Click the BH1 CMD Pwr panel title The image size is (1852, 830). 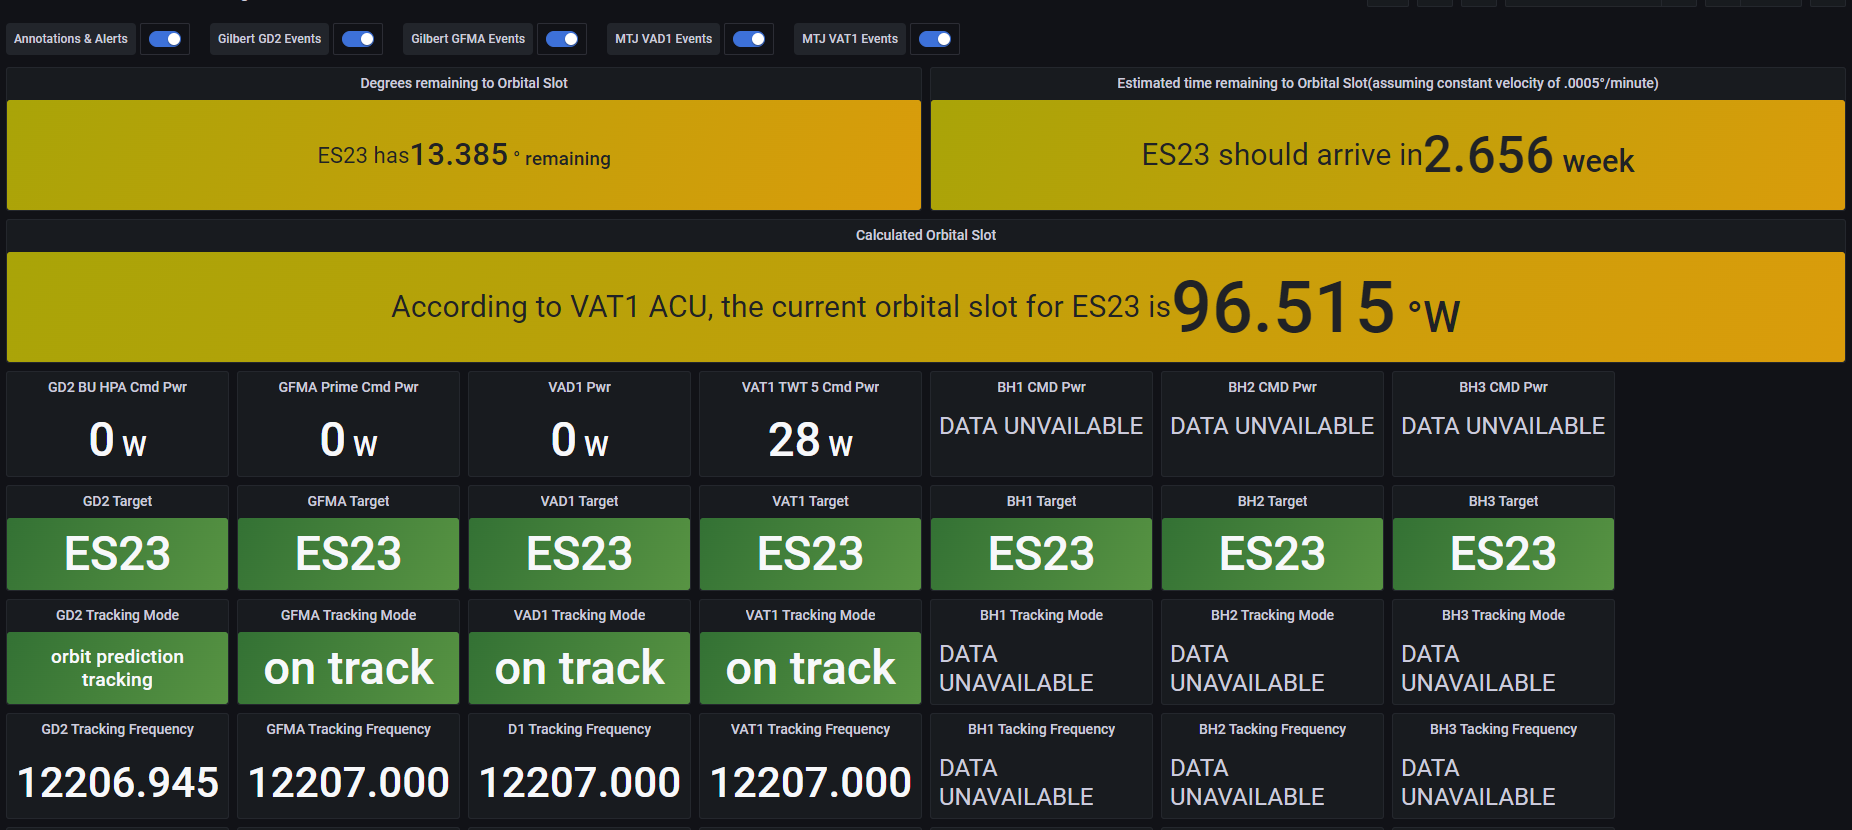pyautogui.click(x=1041, y=387)
